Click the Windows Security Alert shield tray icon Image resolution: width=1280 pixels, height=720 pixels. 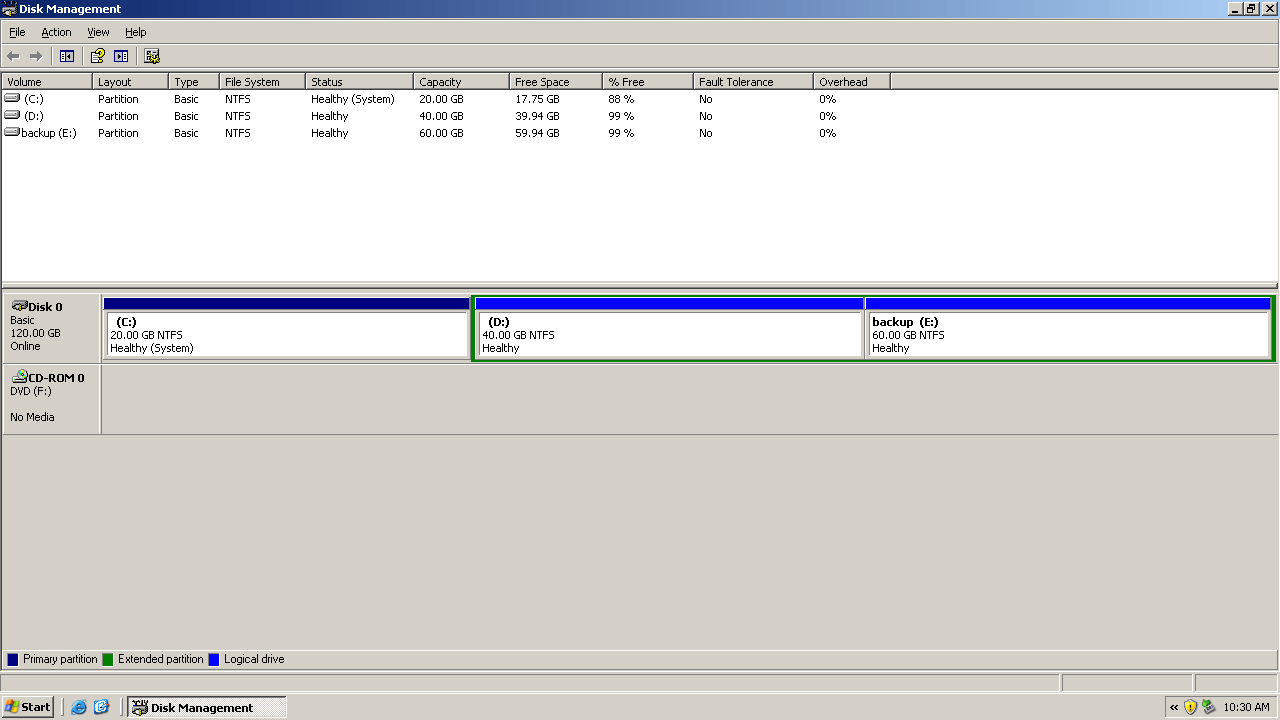point(1190,707)
